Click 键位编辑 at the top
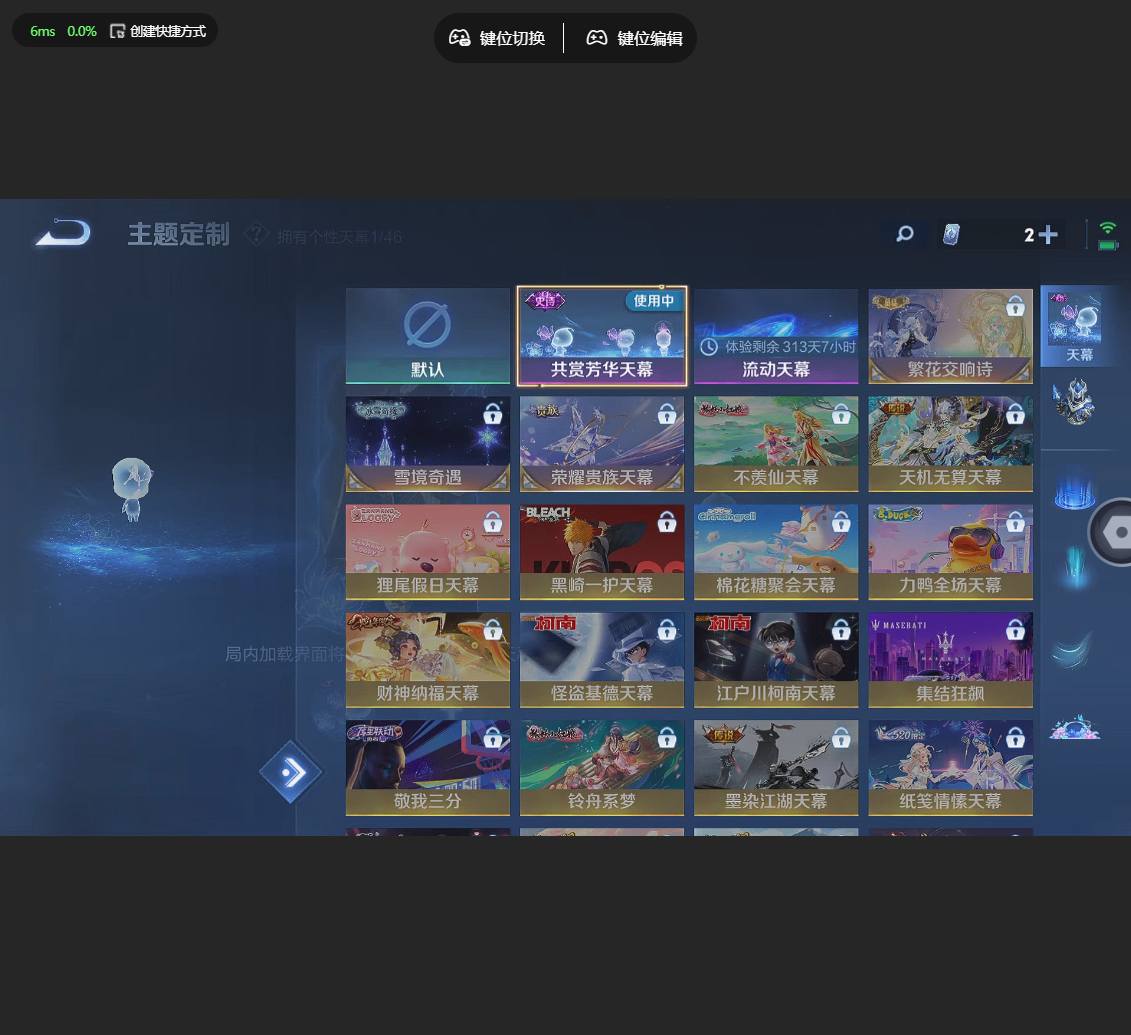 [x=635, y=38]
